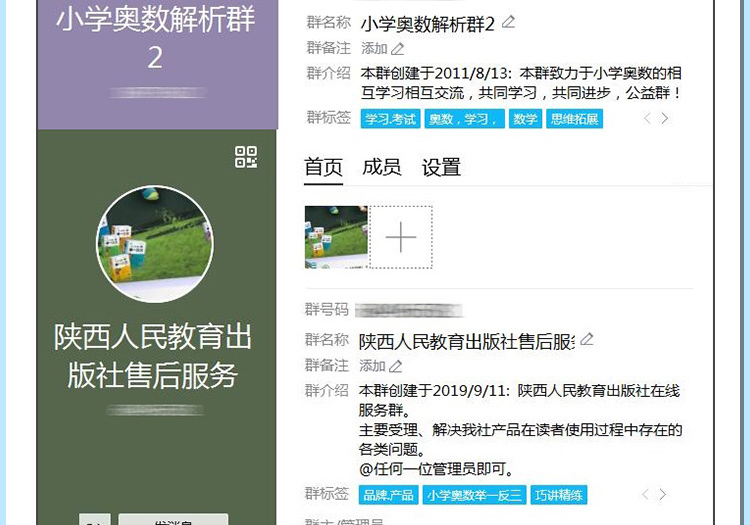Click the 奥数，学习， tag
The height and width of the screenshot is (525, 750).
point(464,119)
